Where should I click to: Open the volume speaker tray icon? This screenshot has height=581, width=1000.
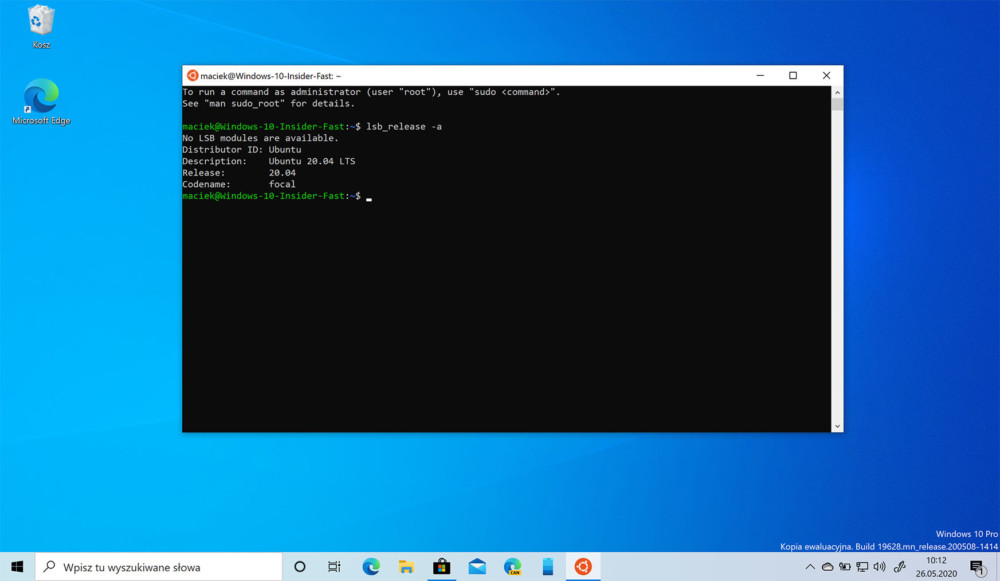pos(879,566)
